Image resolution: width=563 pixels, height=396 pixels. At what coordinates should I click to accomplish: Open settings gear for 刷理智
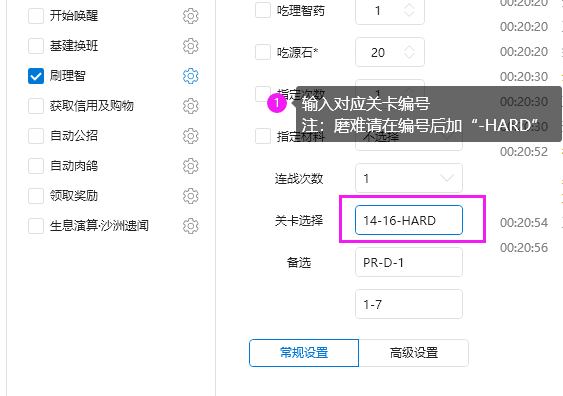tap(190, 76)
